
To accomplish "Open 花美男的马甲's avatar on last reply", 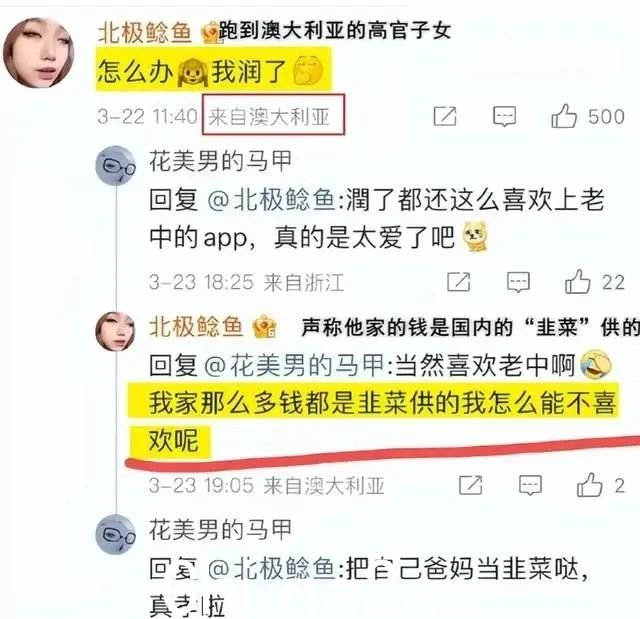I will [116, 534].
